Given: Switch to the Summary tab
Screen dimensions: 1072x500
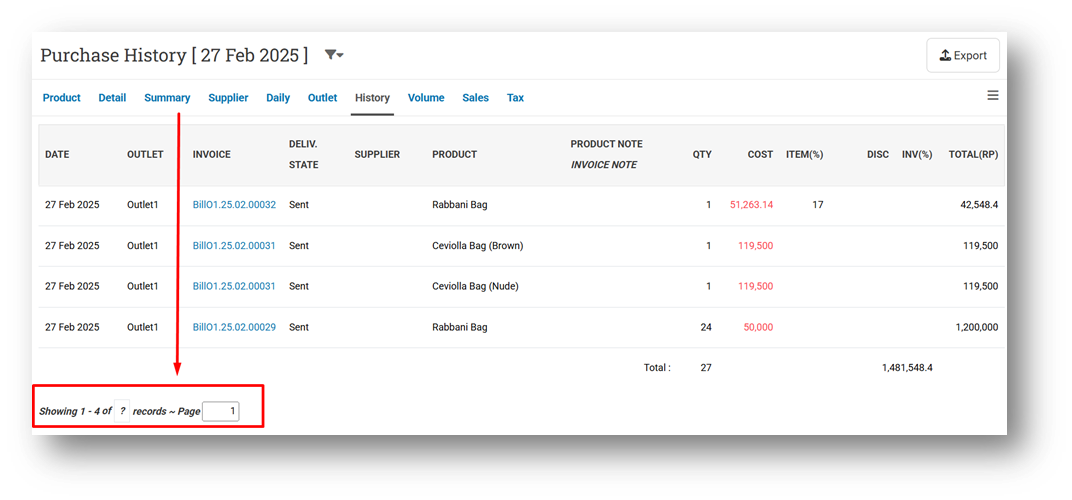Looking at the screenshot, I should pos(167,98).
